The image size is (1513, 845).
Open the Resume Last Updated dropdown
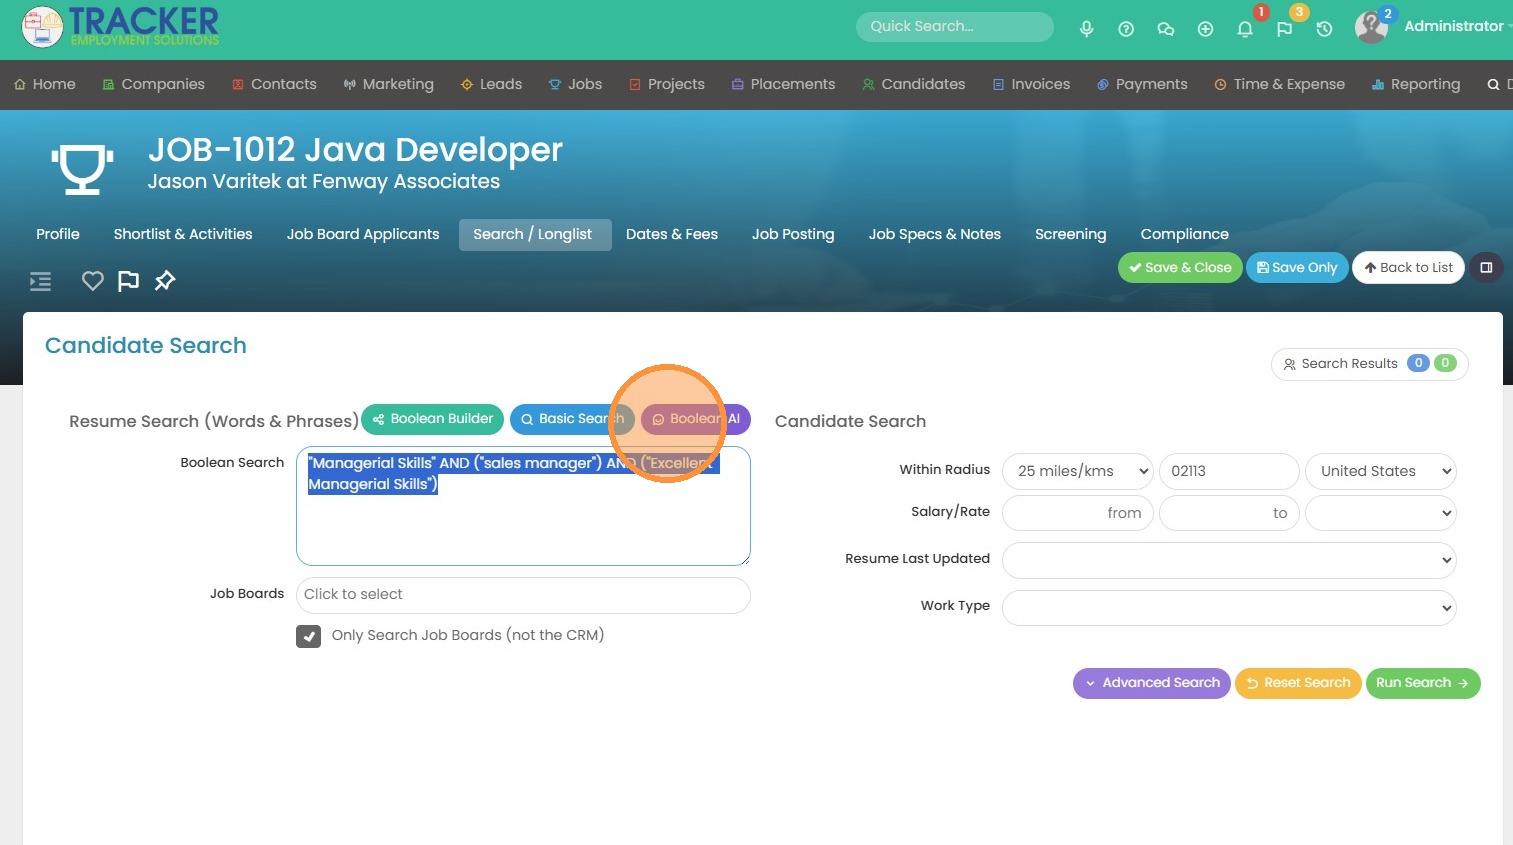click(1228, 560)
